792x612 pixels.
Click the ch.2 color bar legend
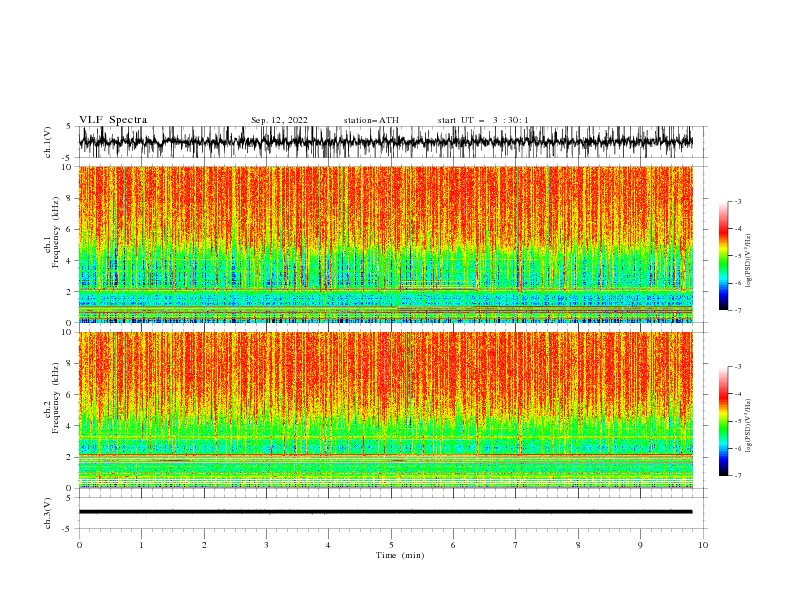(x=724, y=421)
